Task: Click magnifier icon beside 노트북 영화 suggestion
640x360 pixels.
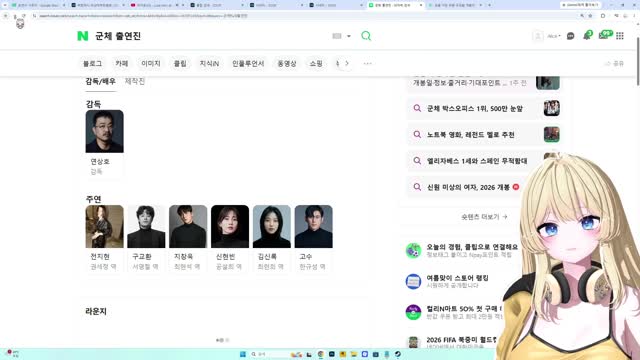Action: [417, 135]
